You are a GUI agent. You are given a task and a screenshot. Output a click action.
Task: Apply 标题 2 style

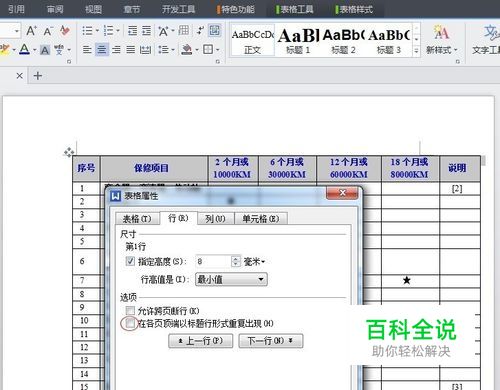(343, 40)
